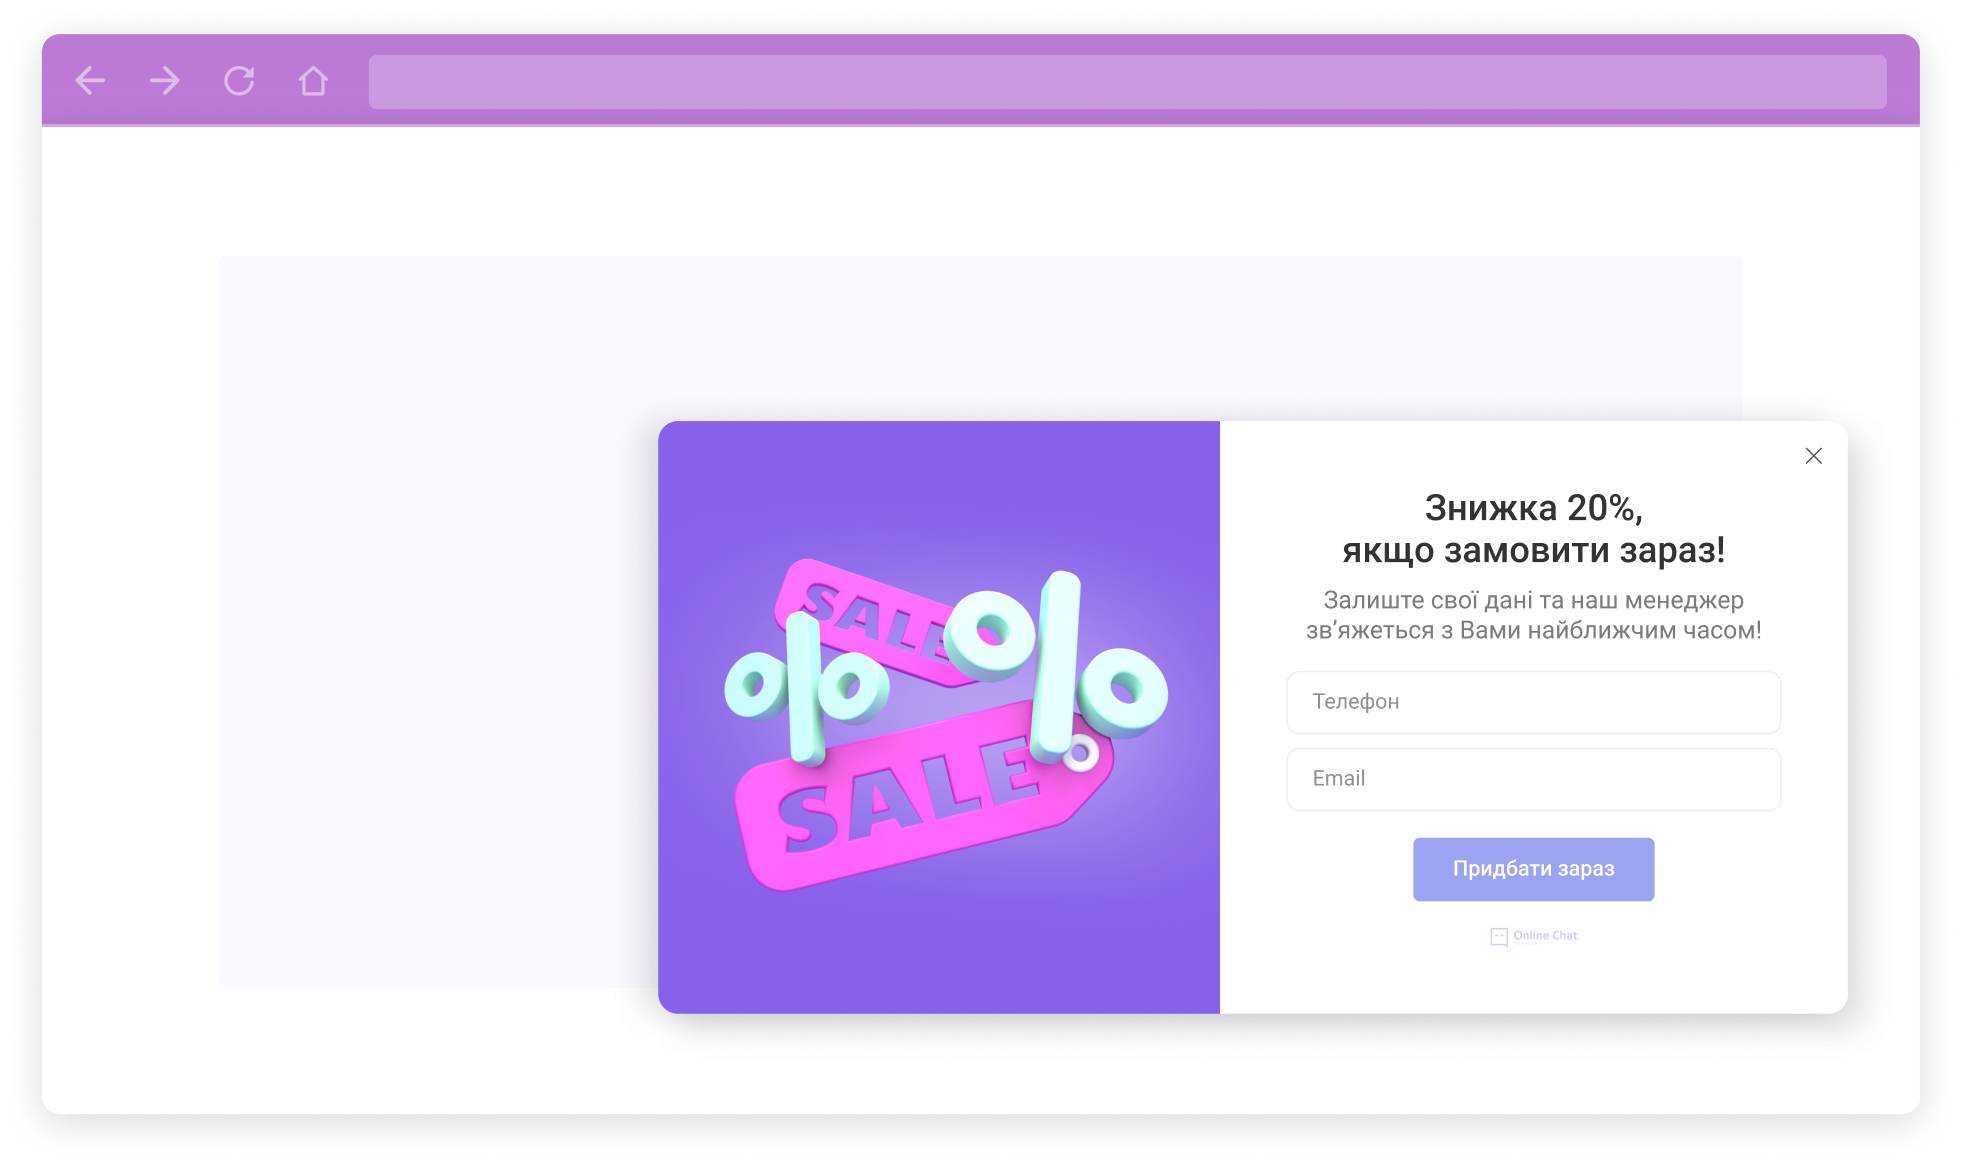The width and height of the screenshot is (1962, 1164).
Task: Focus the browser address bar
Action: [x=1127, y=82]
